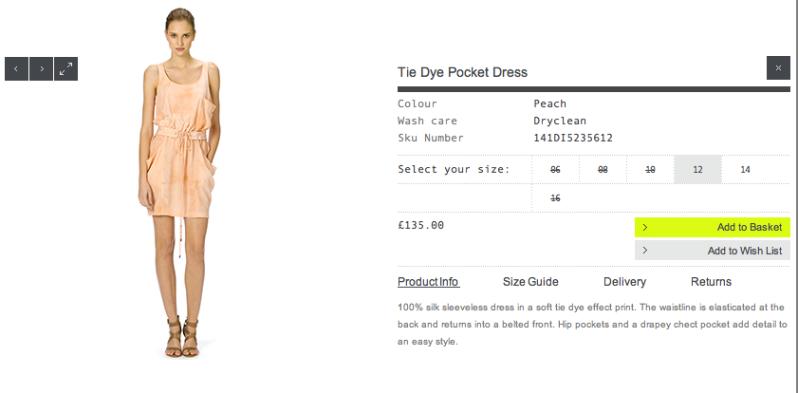
Task: Open the Product Info tab
Action: pyautogui.click(x=429, y=282)
